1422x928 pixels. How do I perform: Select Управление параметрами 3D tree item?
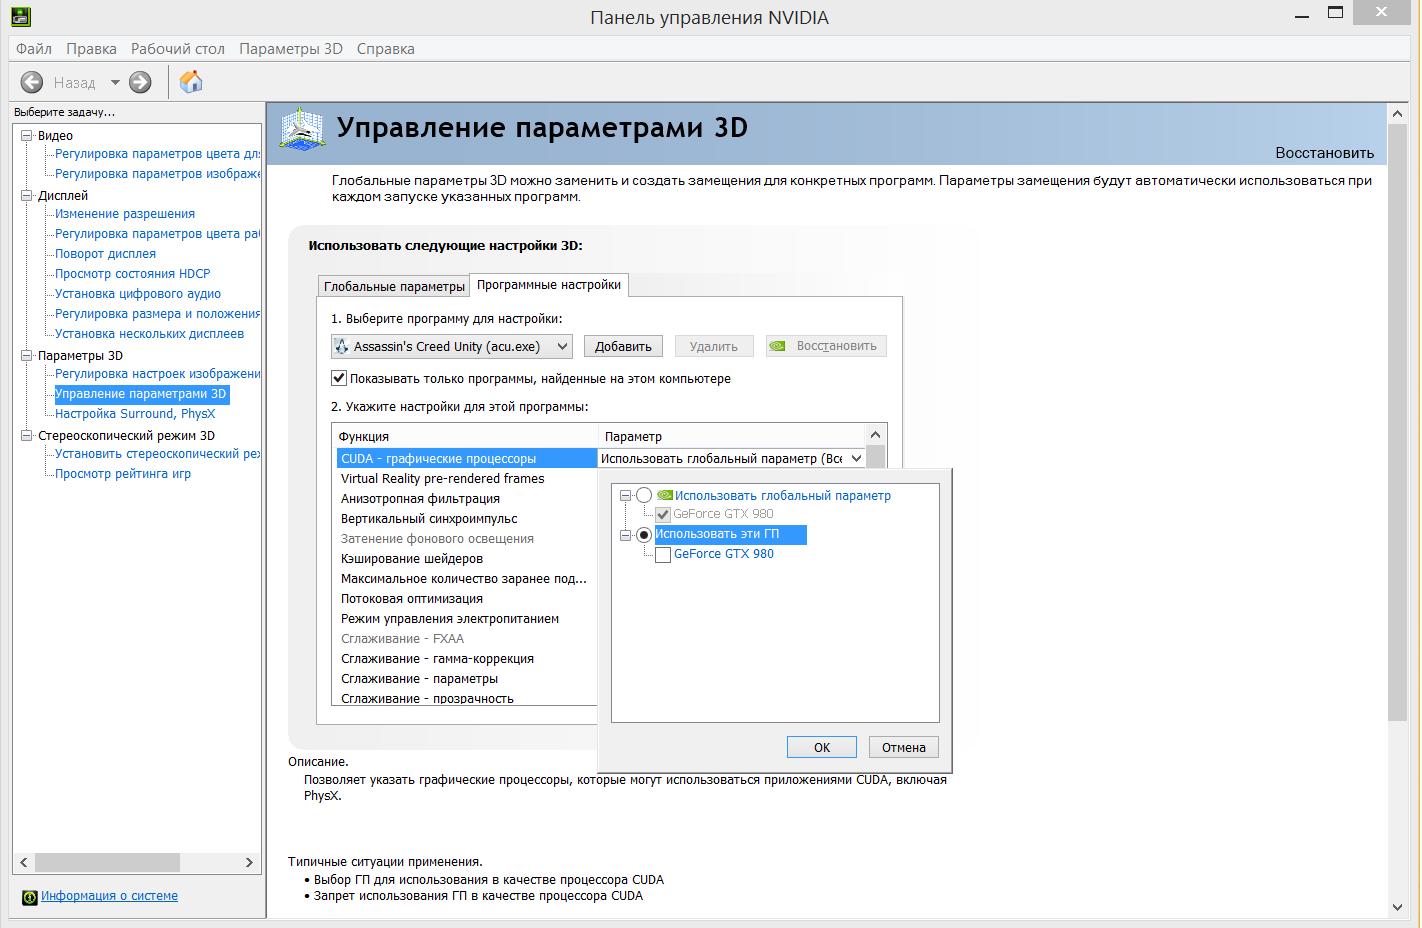pos(141,394)
